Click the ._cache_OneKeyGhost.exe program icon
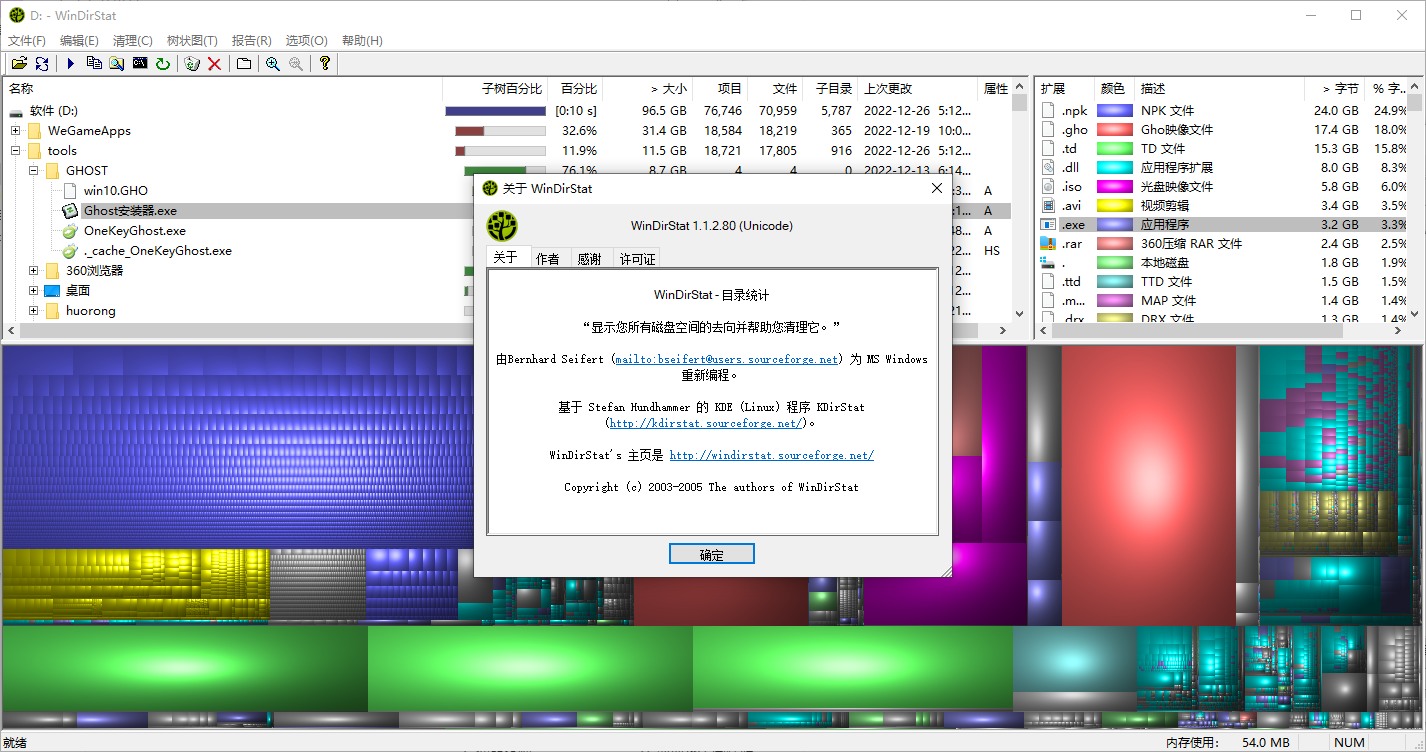Screen dimensions: 1426x752 tap(70, 251)
